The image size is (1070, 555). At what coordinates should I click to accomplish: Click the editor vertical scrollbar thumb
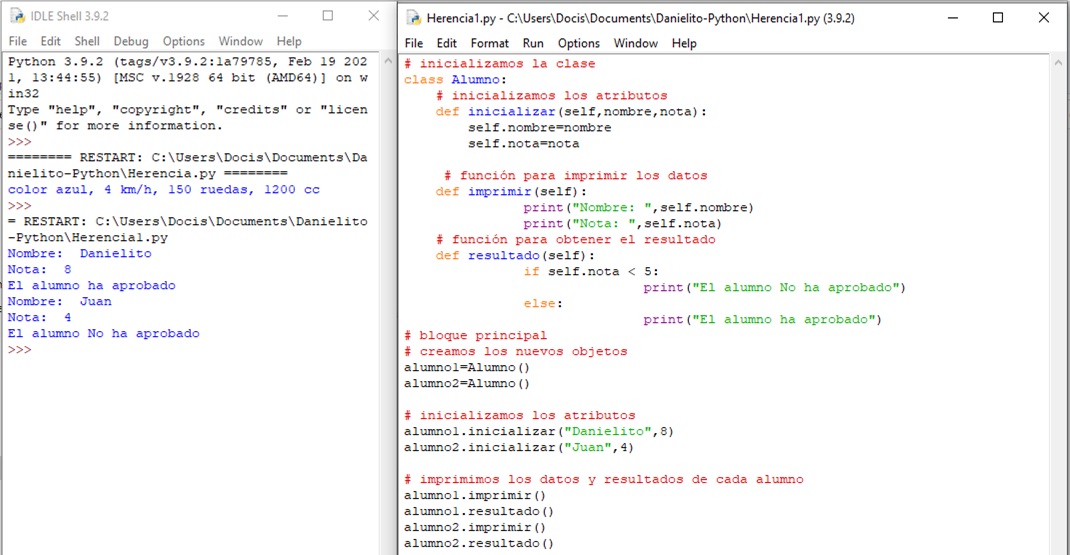click(1060, 300)
